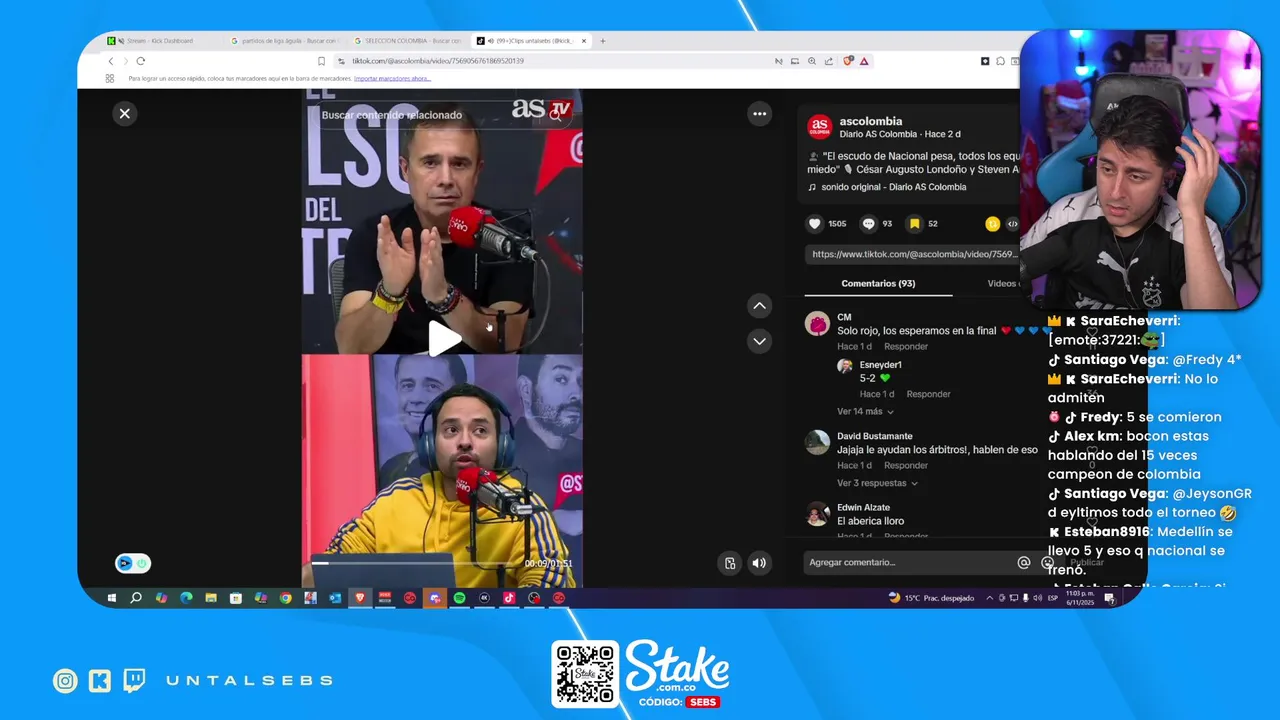Bookmark this page in address bar
Viewport: 1280px width, 720px height.
(321, 61)
